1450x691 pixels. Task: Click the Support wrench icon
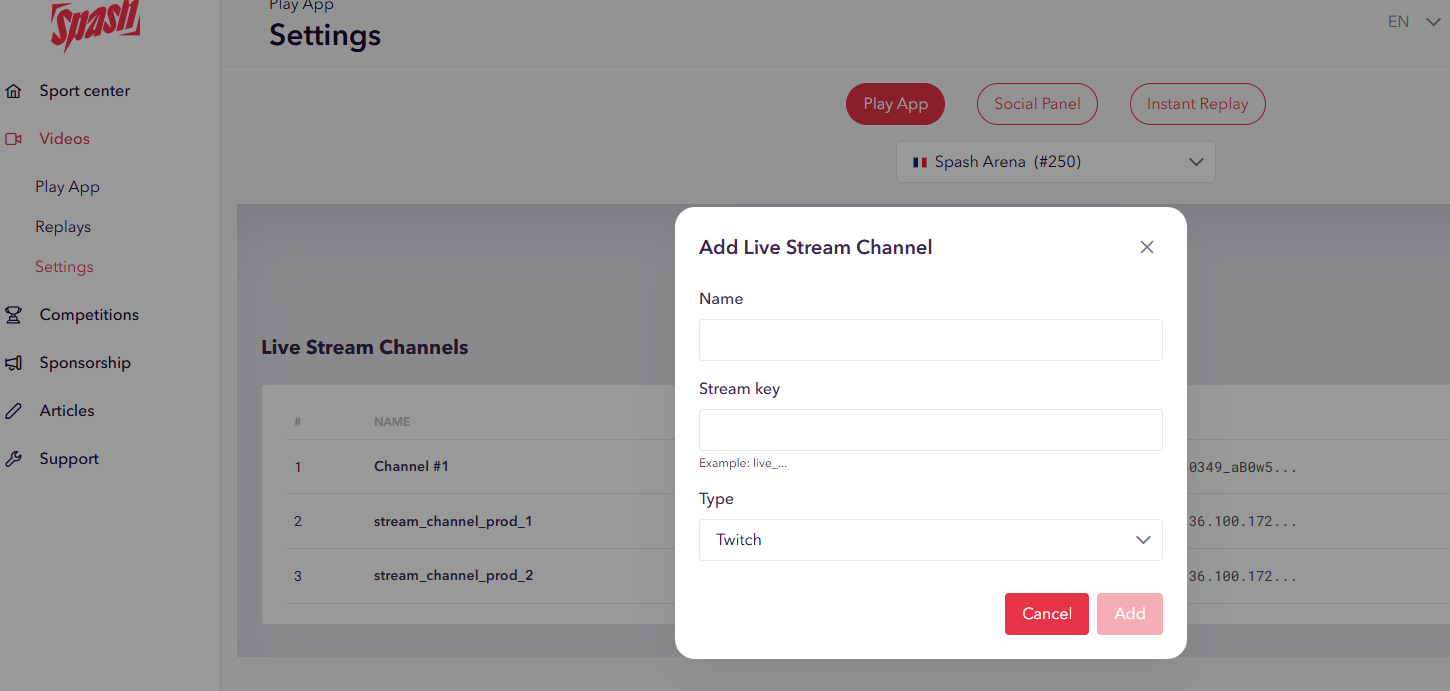click(14, 459)
